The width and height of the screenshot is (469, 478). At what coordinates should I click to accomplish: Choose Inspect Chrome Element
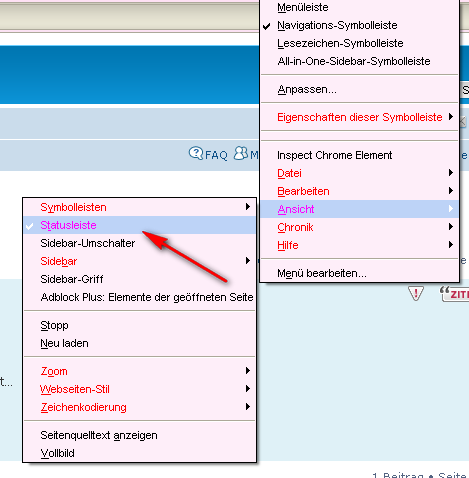[x=359, y=155]
